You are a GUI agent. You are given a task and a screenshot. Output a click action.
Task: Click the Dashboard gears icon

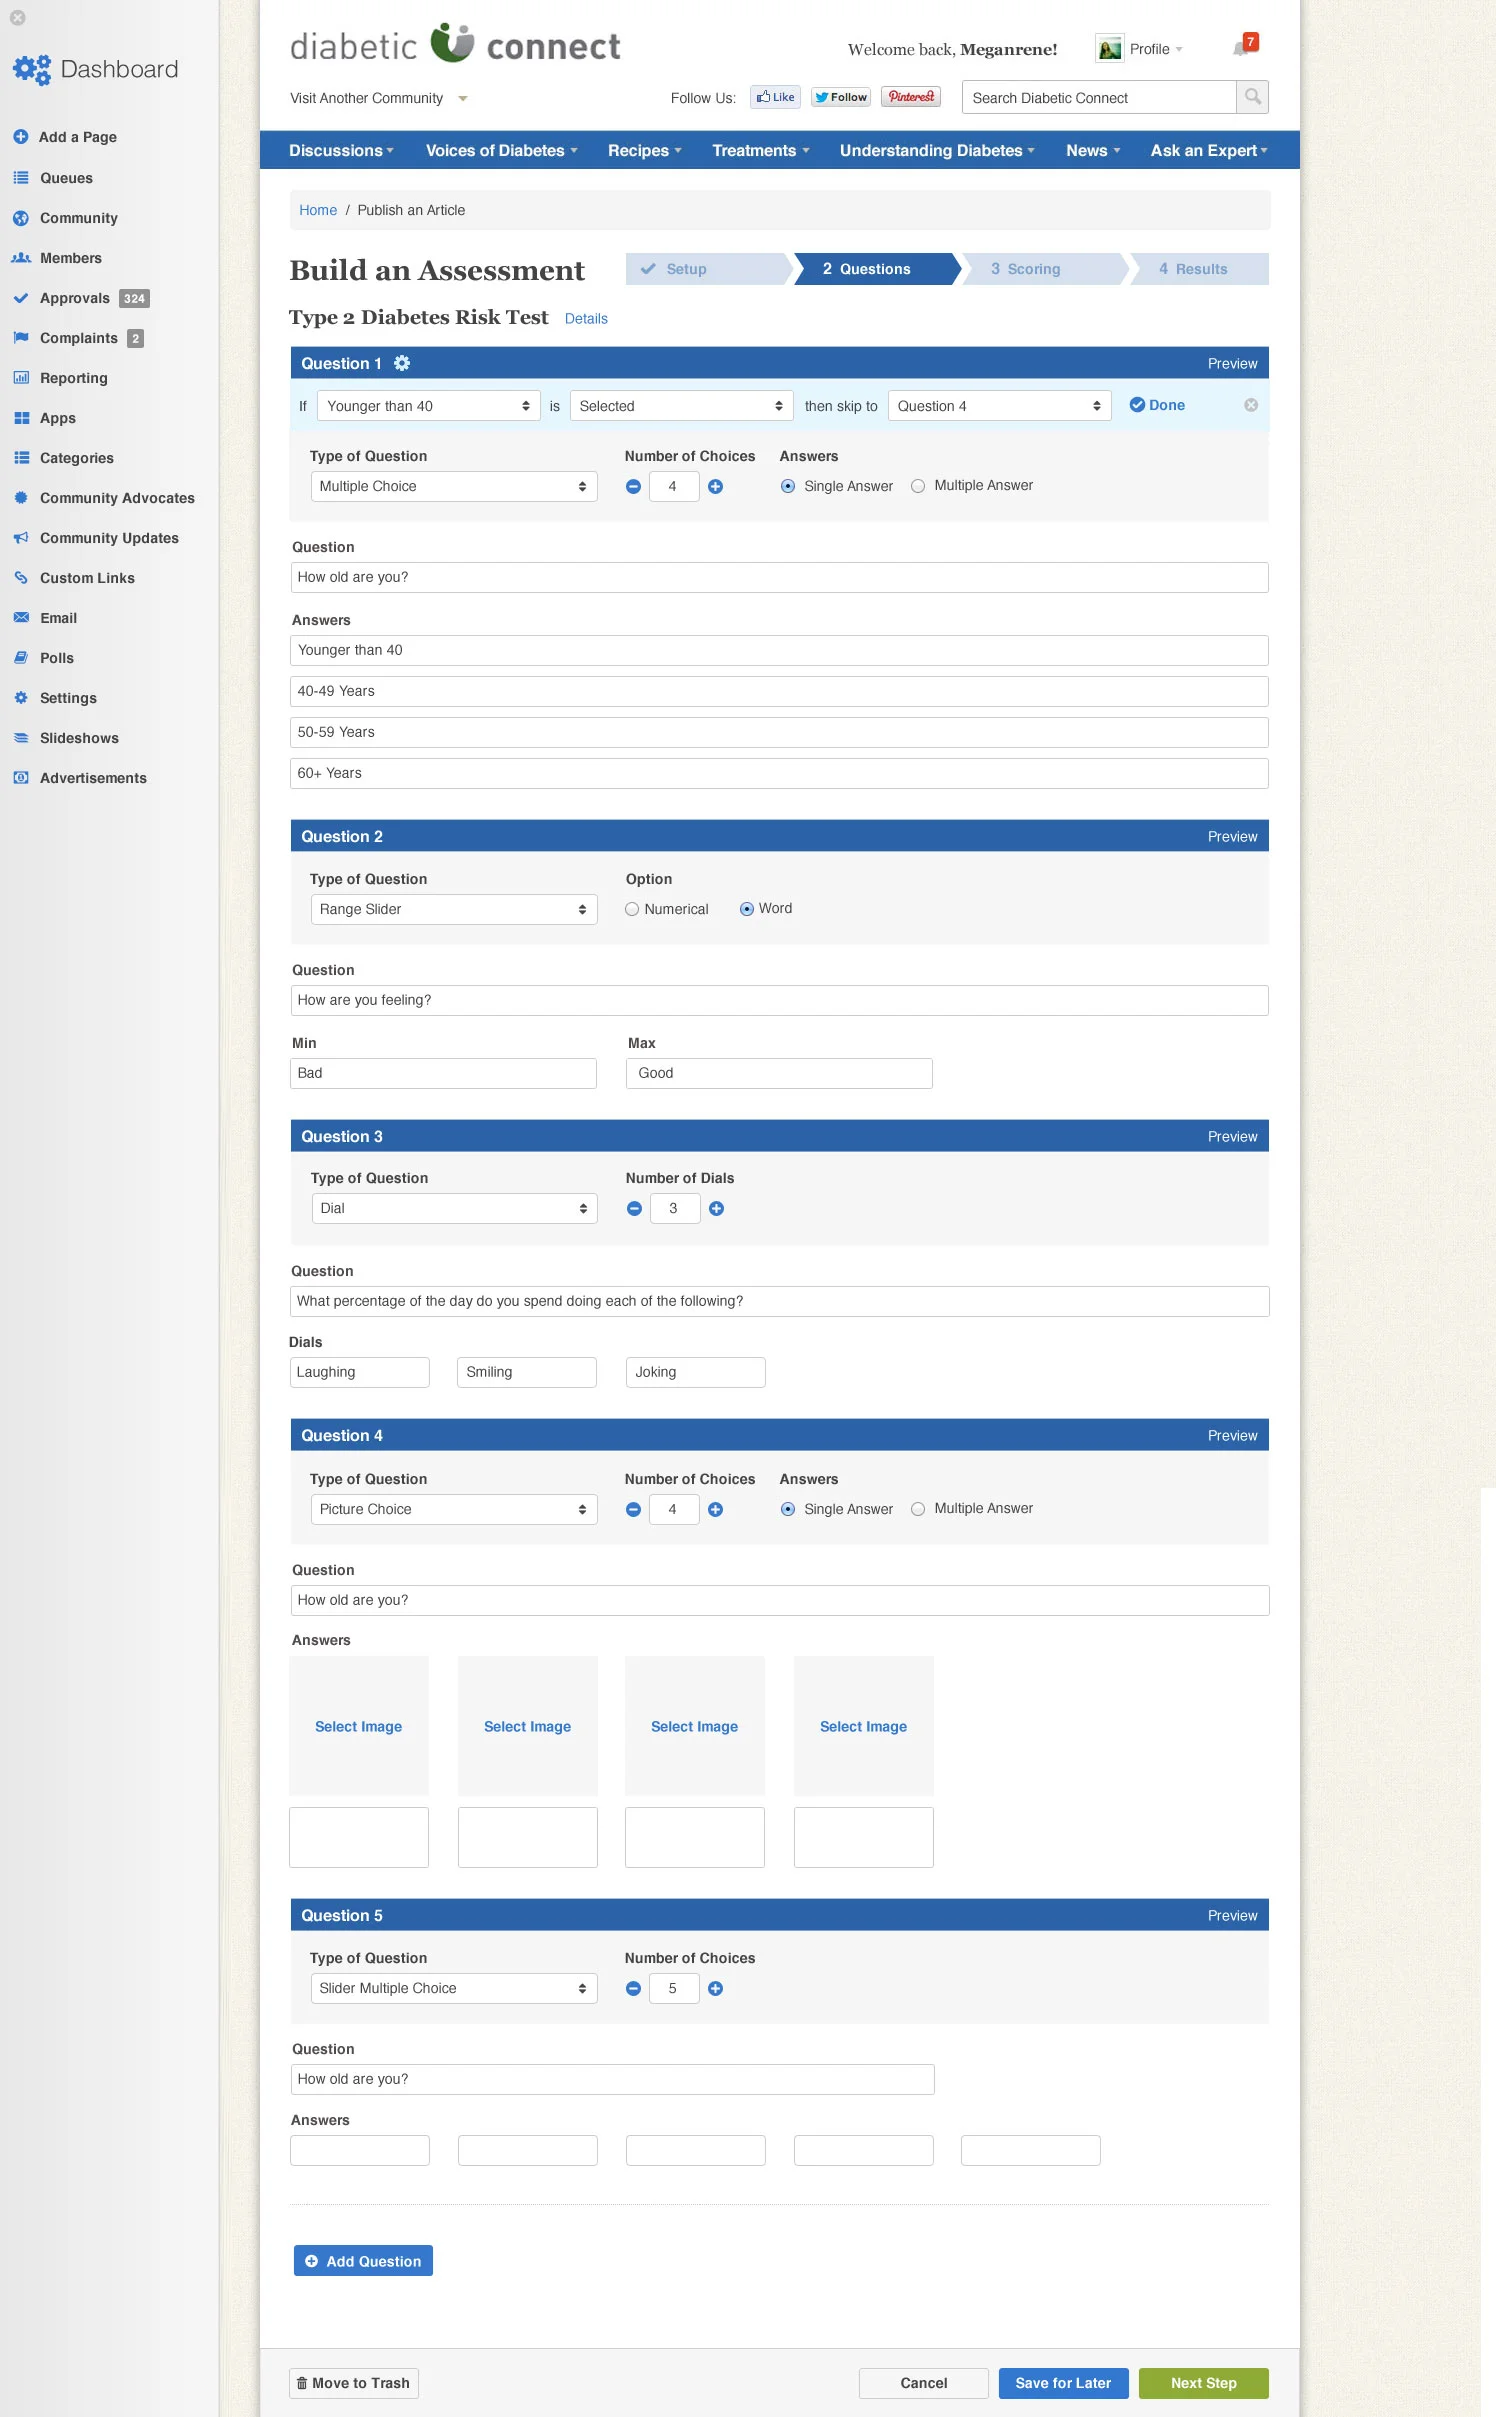(x=32, y=69)
